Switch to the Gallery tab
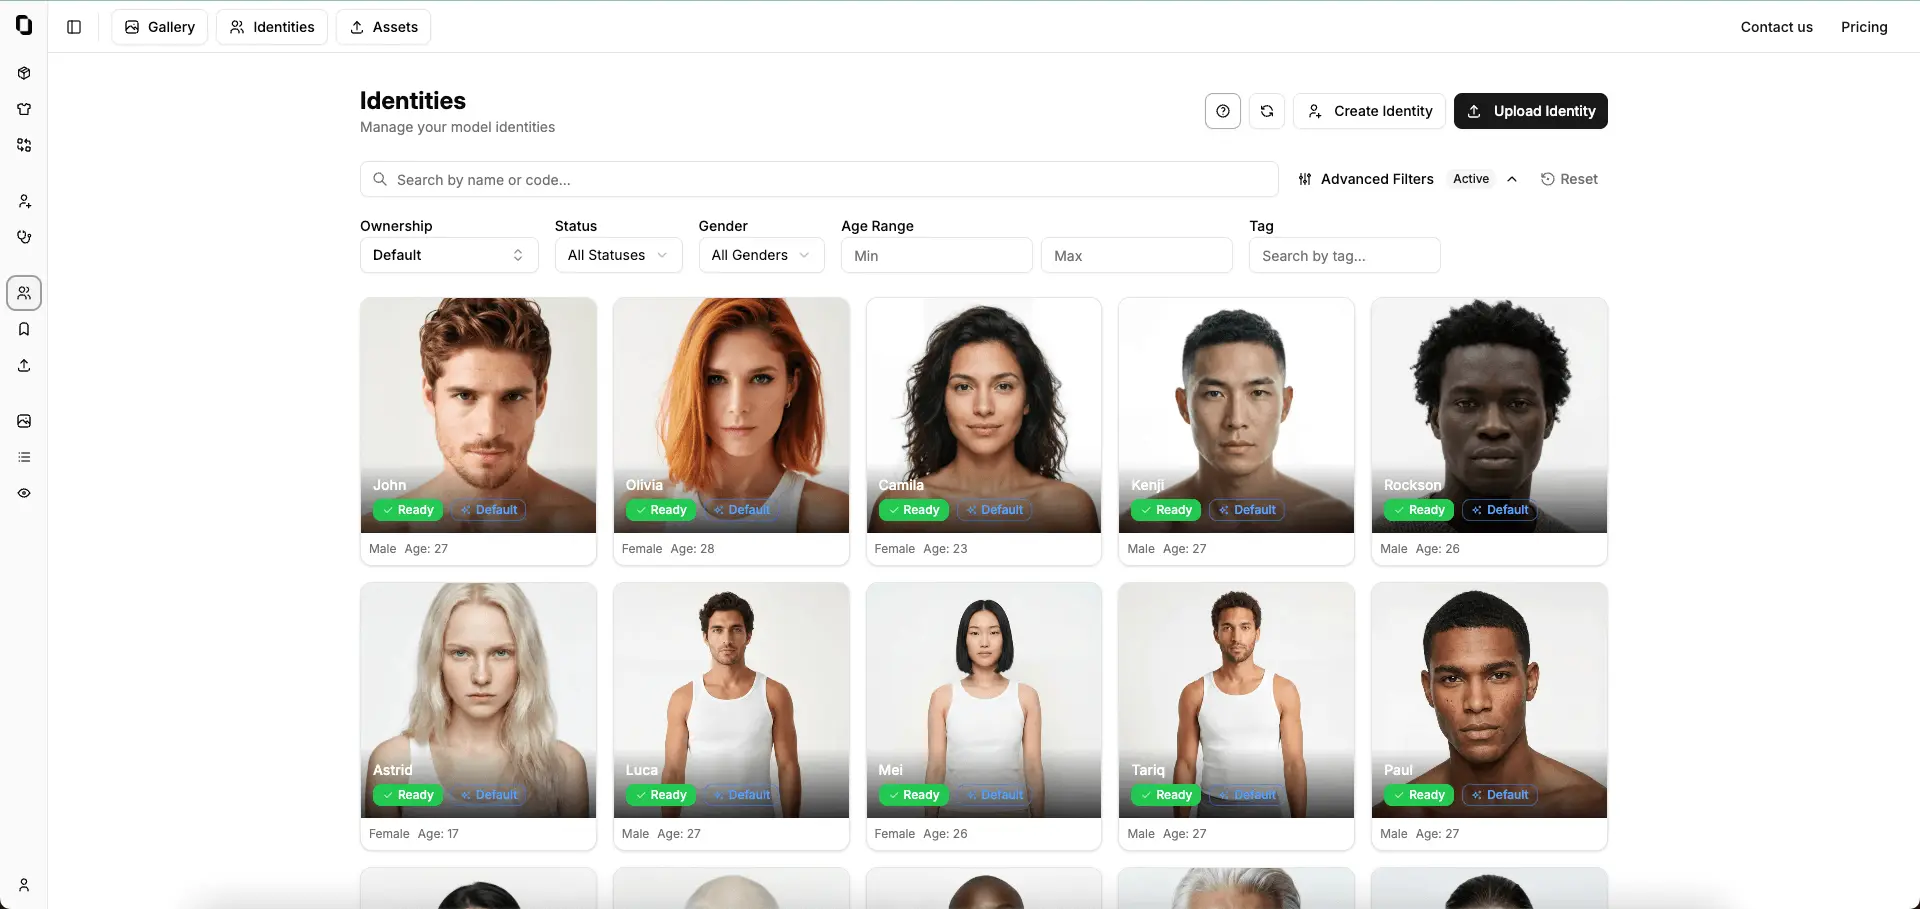1920x909 pixels. pos(160,27)
